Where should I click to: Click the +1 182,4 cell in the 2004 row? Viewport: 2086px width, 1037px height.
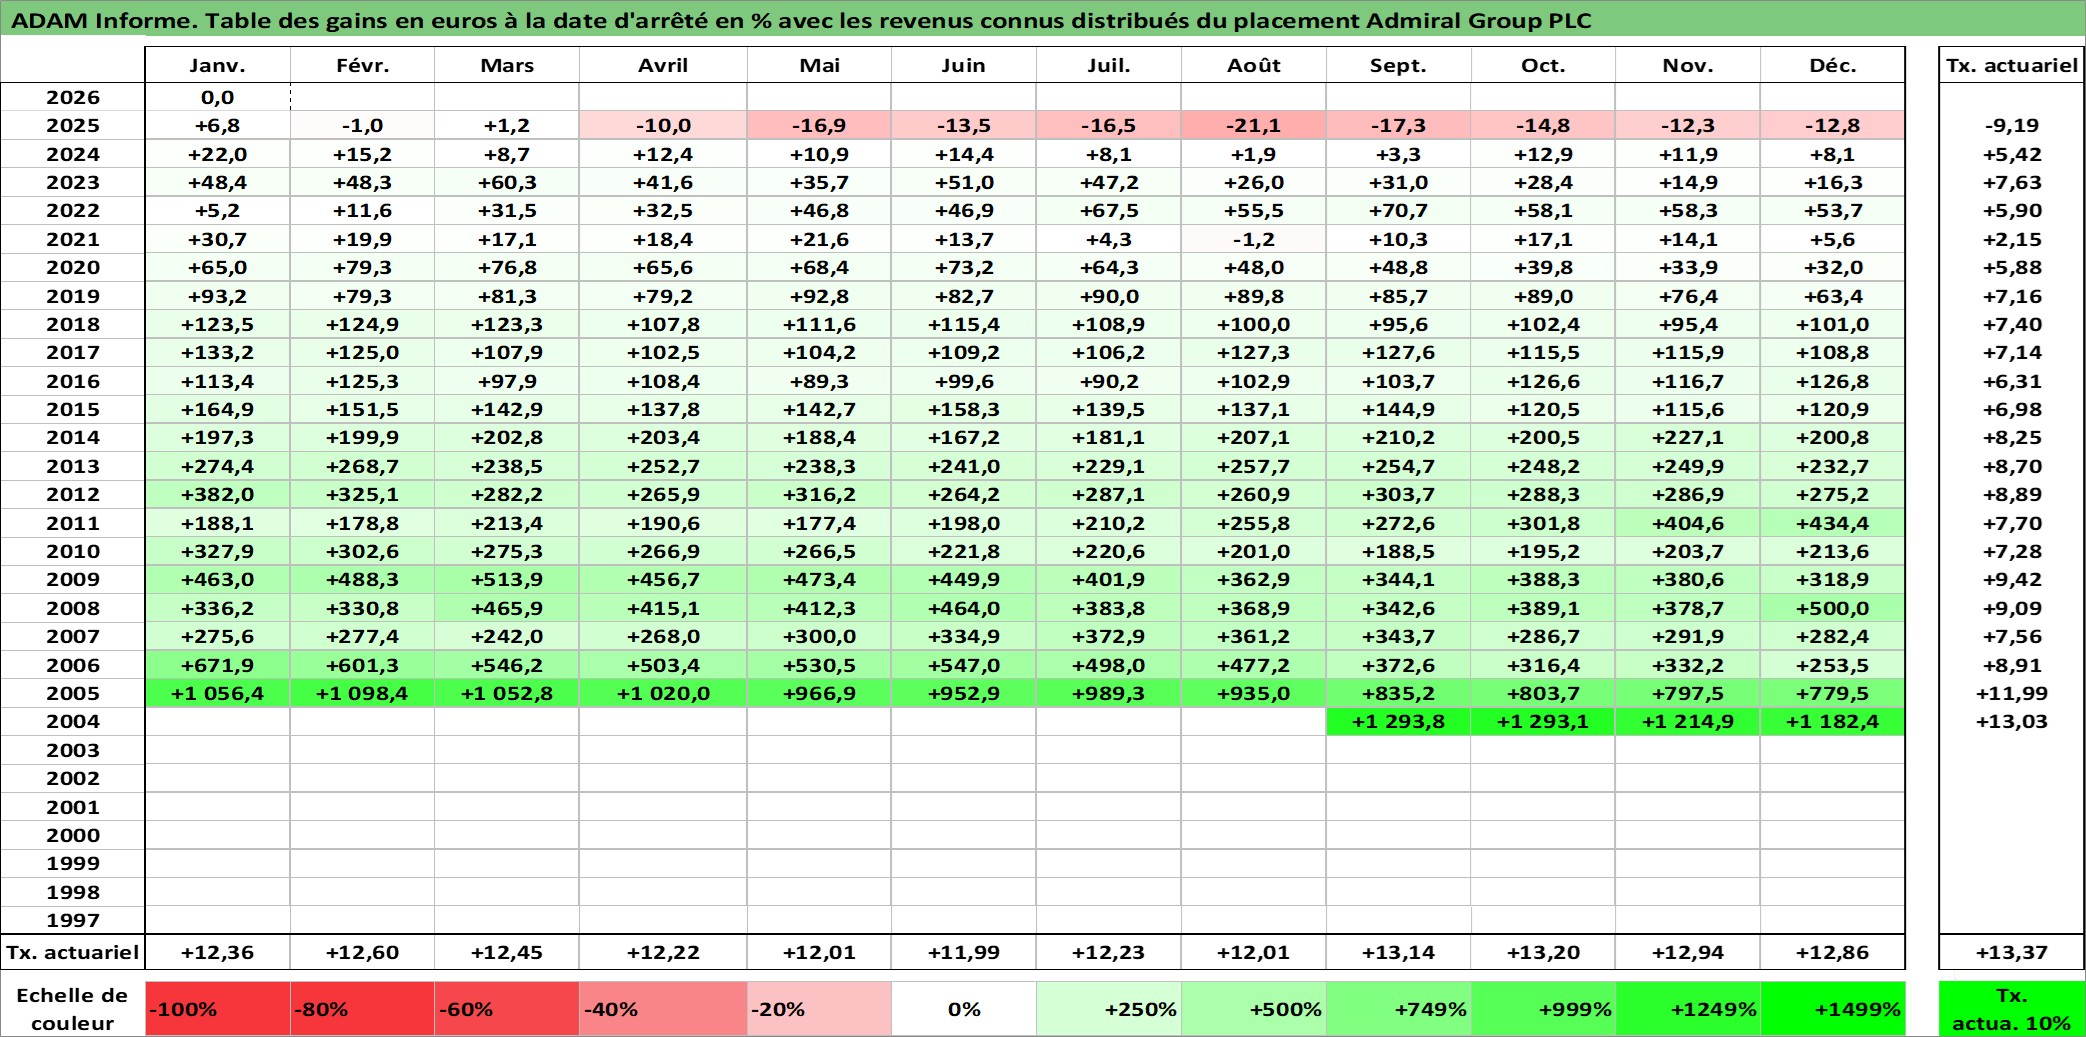click(x=1832, y=721)
